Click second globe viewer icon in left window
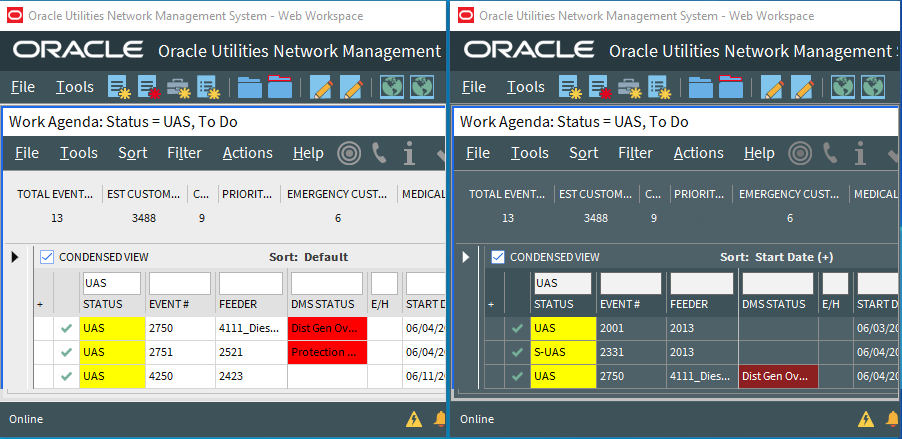Screen dimensions: 902x439 click(422, 87)
